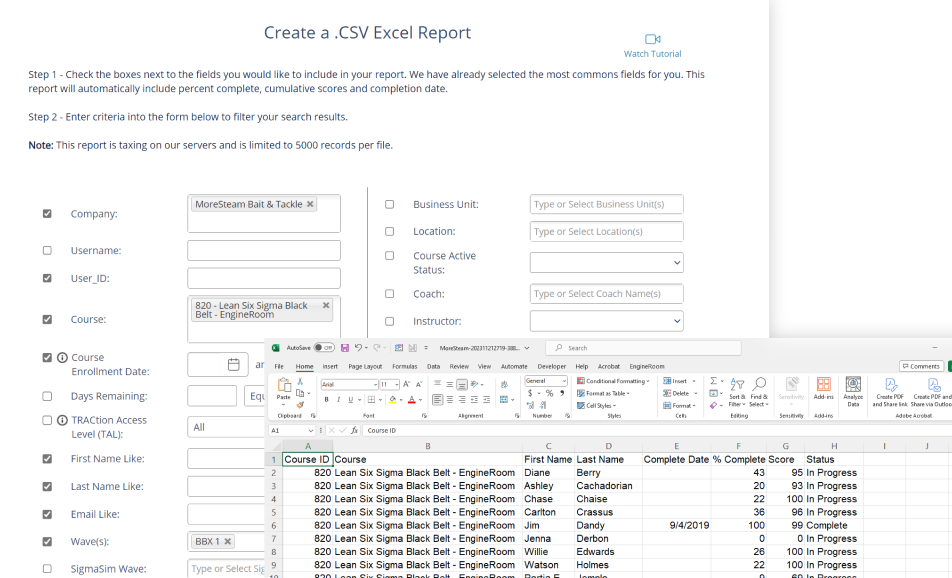Click the AutoSum sigma icon

(713, 381)
